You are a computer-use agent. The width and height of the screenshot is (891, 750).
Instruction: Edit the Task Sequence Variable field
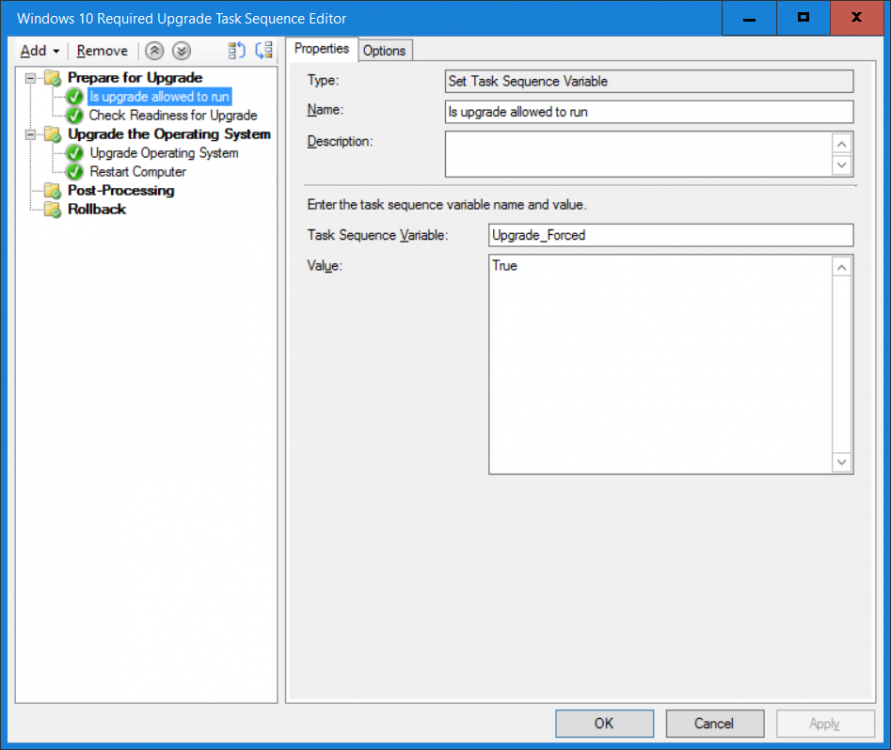tap(671, 235)
